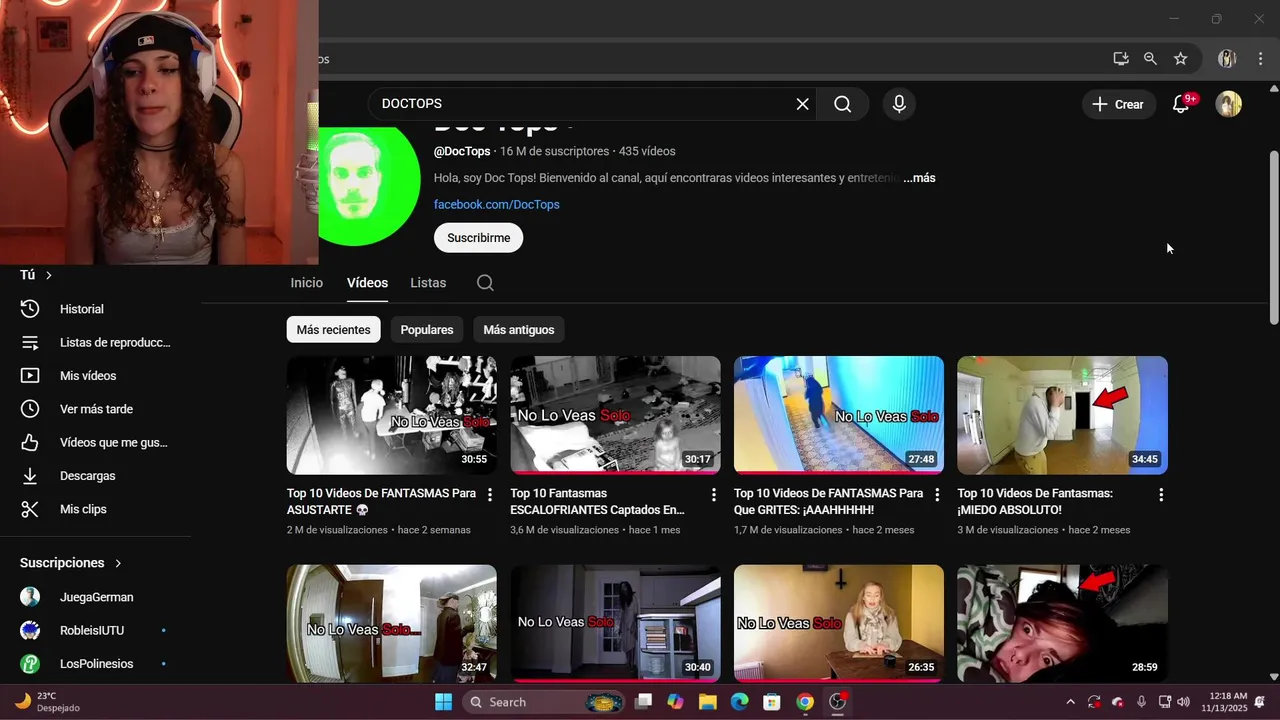
Task: Play the 30:55 video thumbnail
Action: tap(392, 415)
